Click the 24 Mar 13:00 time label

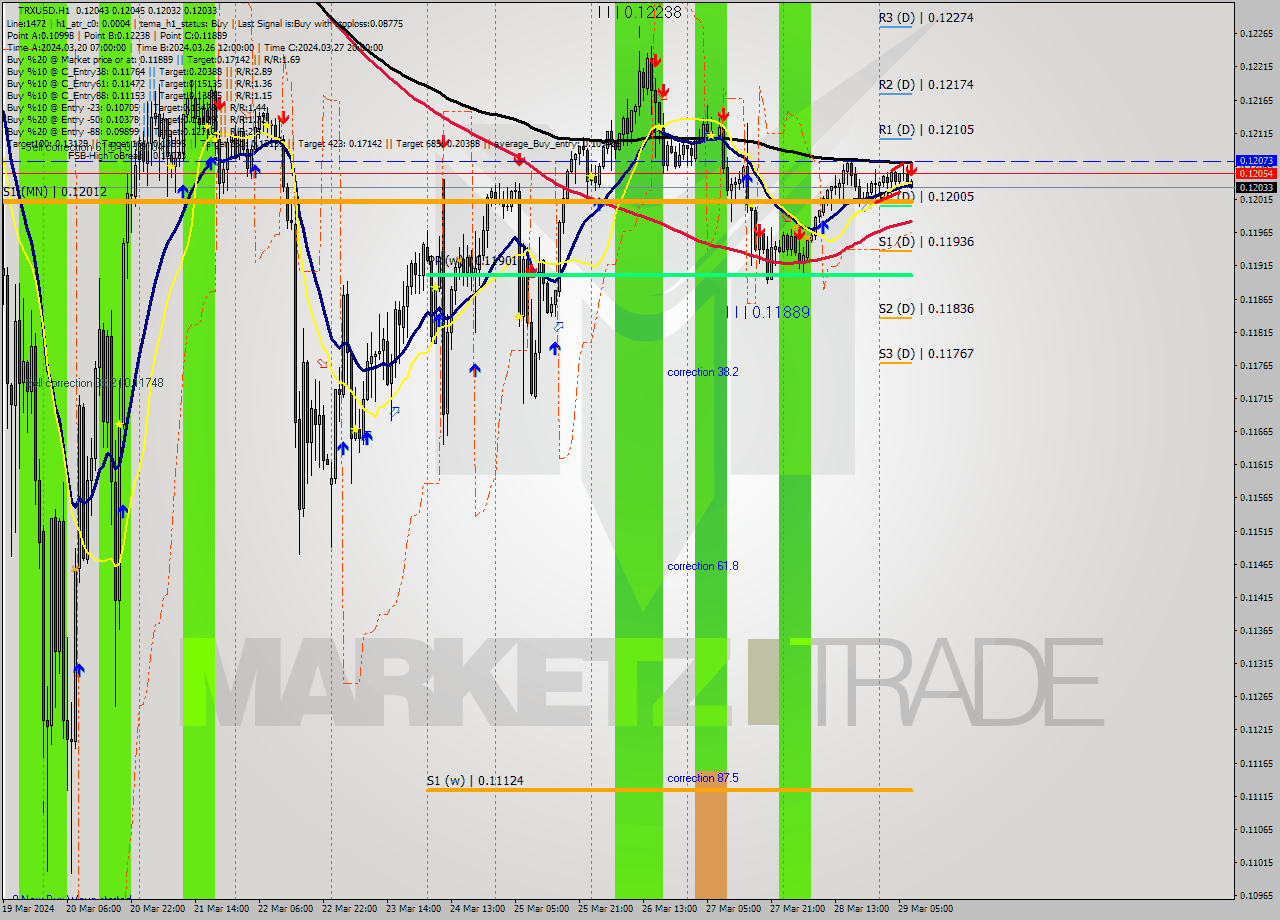[477, 909]
